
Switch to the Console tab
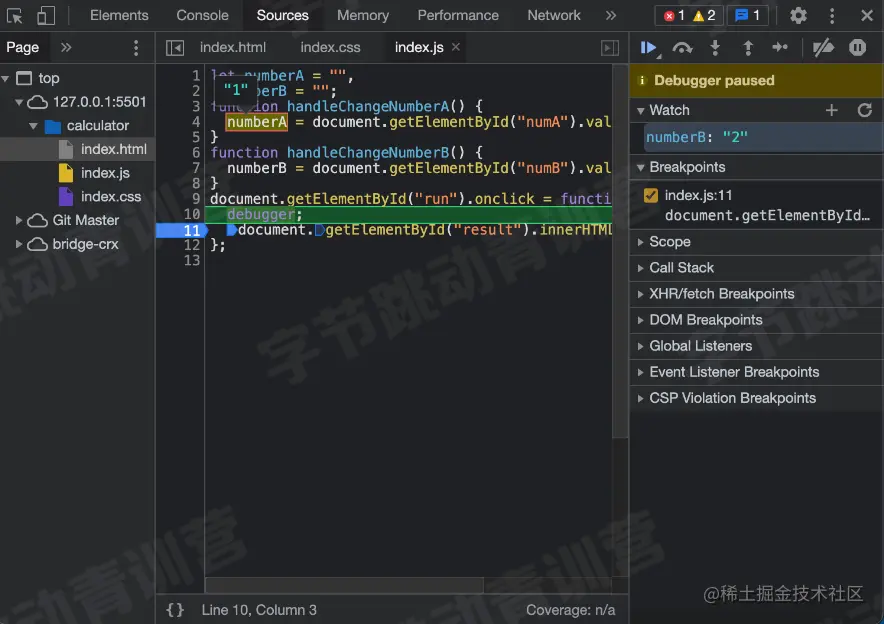(x=202, y=16)
